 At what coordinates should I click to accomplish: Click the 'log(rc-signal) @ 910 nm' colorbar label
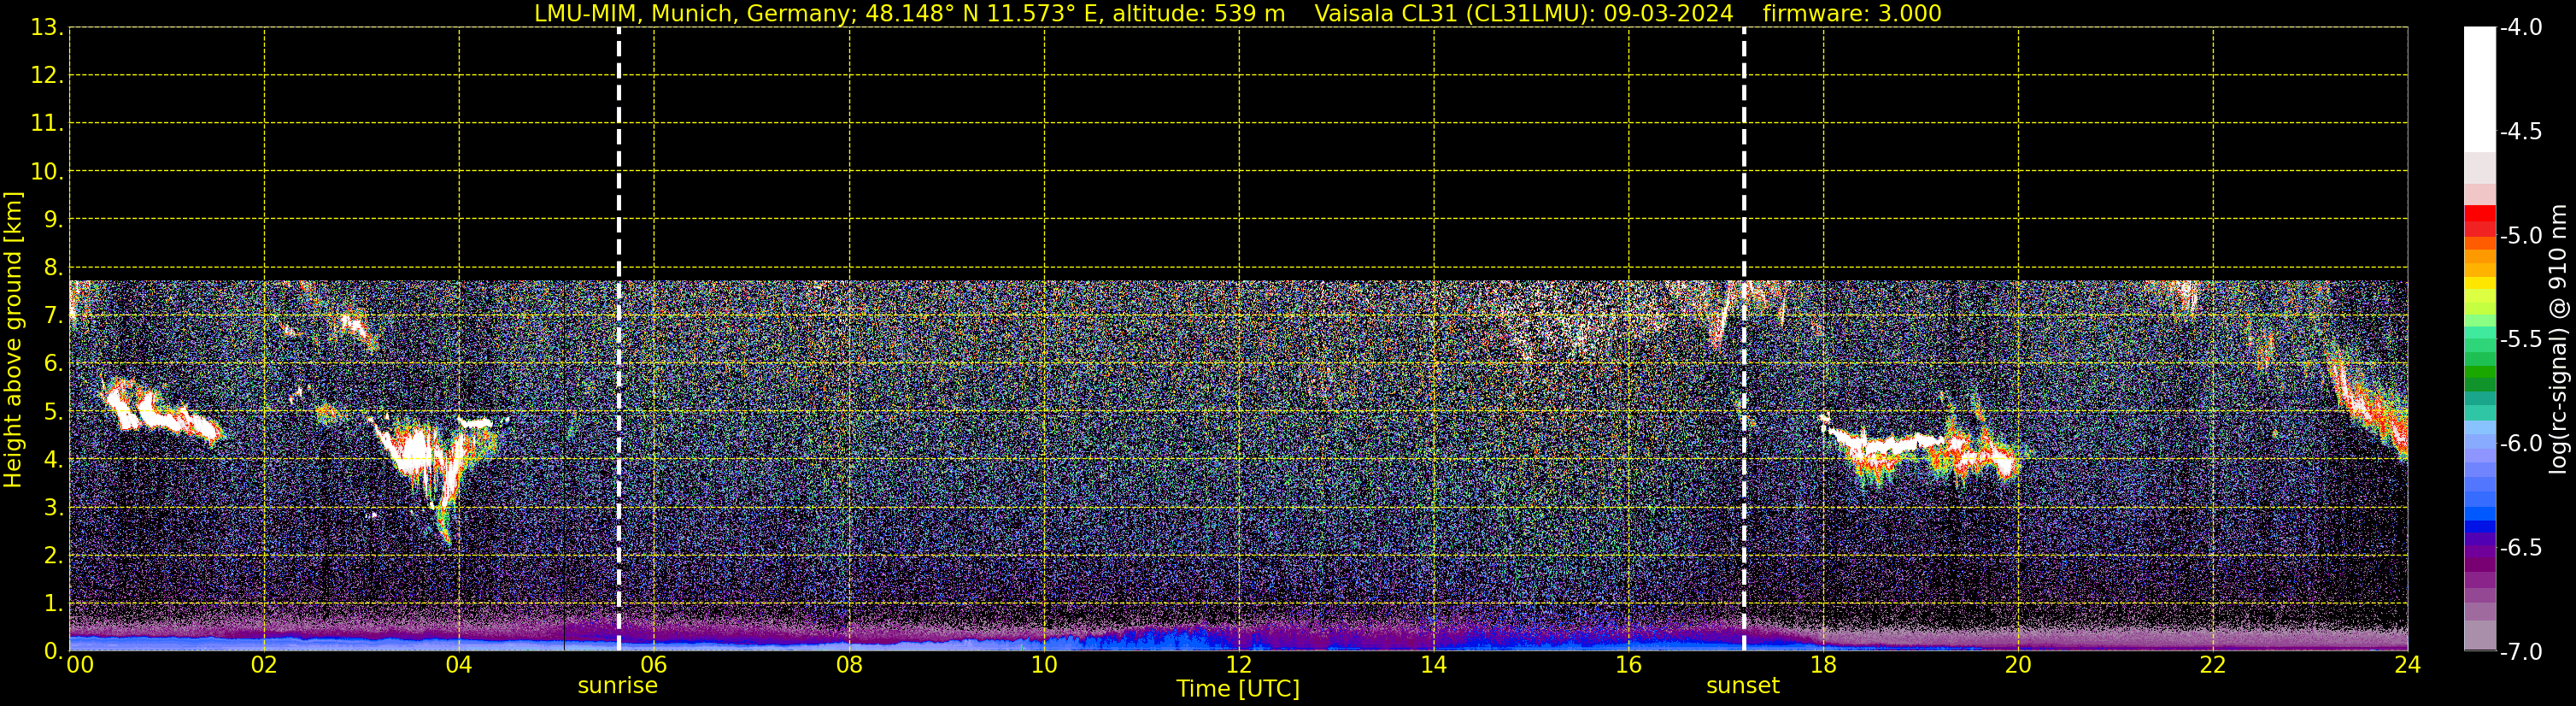coord(2557,340)
